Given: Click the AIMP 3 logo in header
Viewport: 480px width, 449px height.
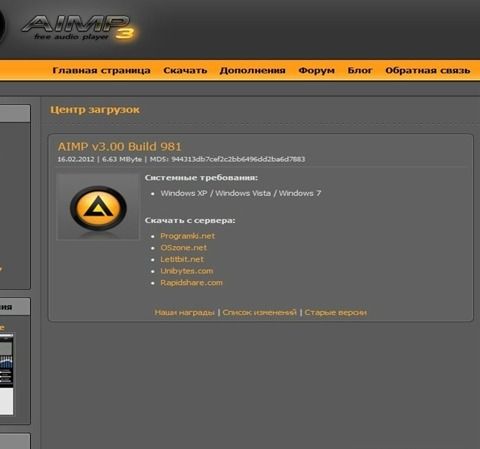Looking at the screenshot, I should [x=78, y=28].
